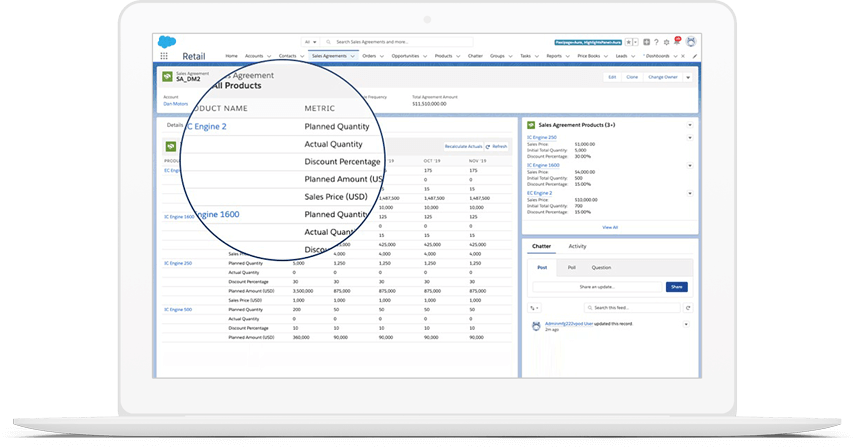
Task: Expand the Opportunities nav chevron
Action: coord(425,56)
